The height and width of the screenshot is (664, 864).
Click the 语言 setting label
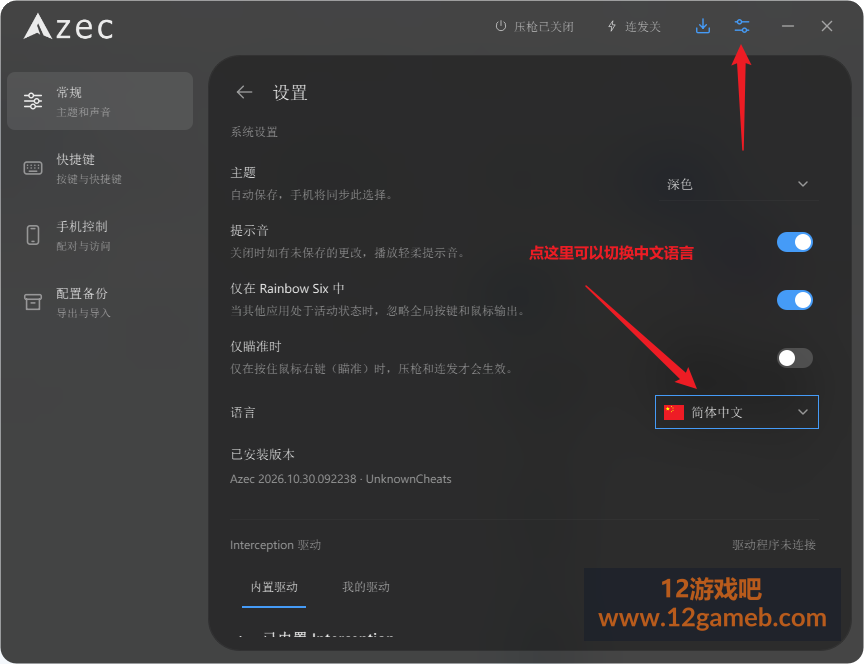243,413
